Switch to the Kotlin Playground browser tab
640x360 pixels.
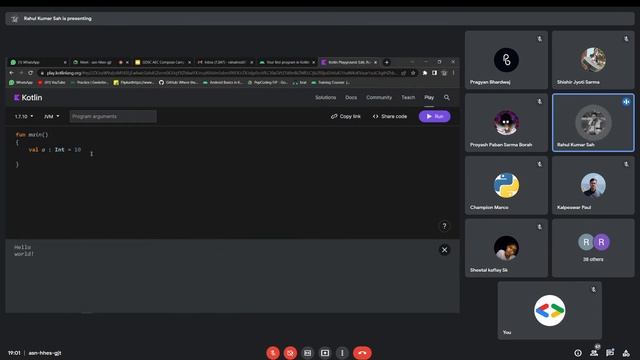point(349,62)
